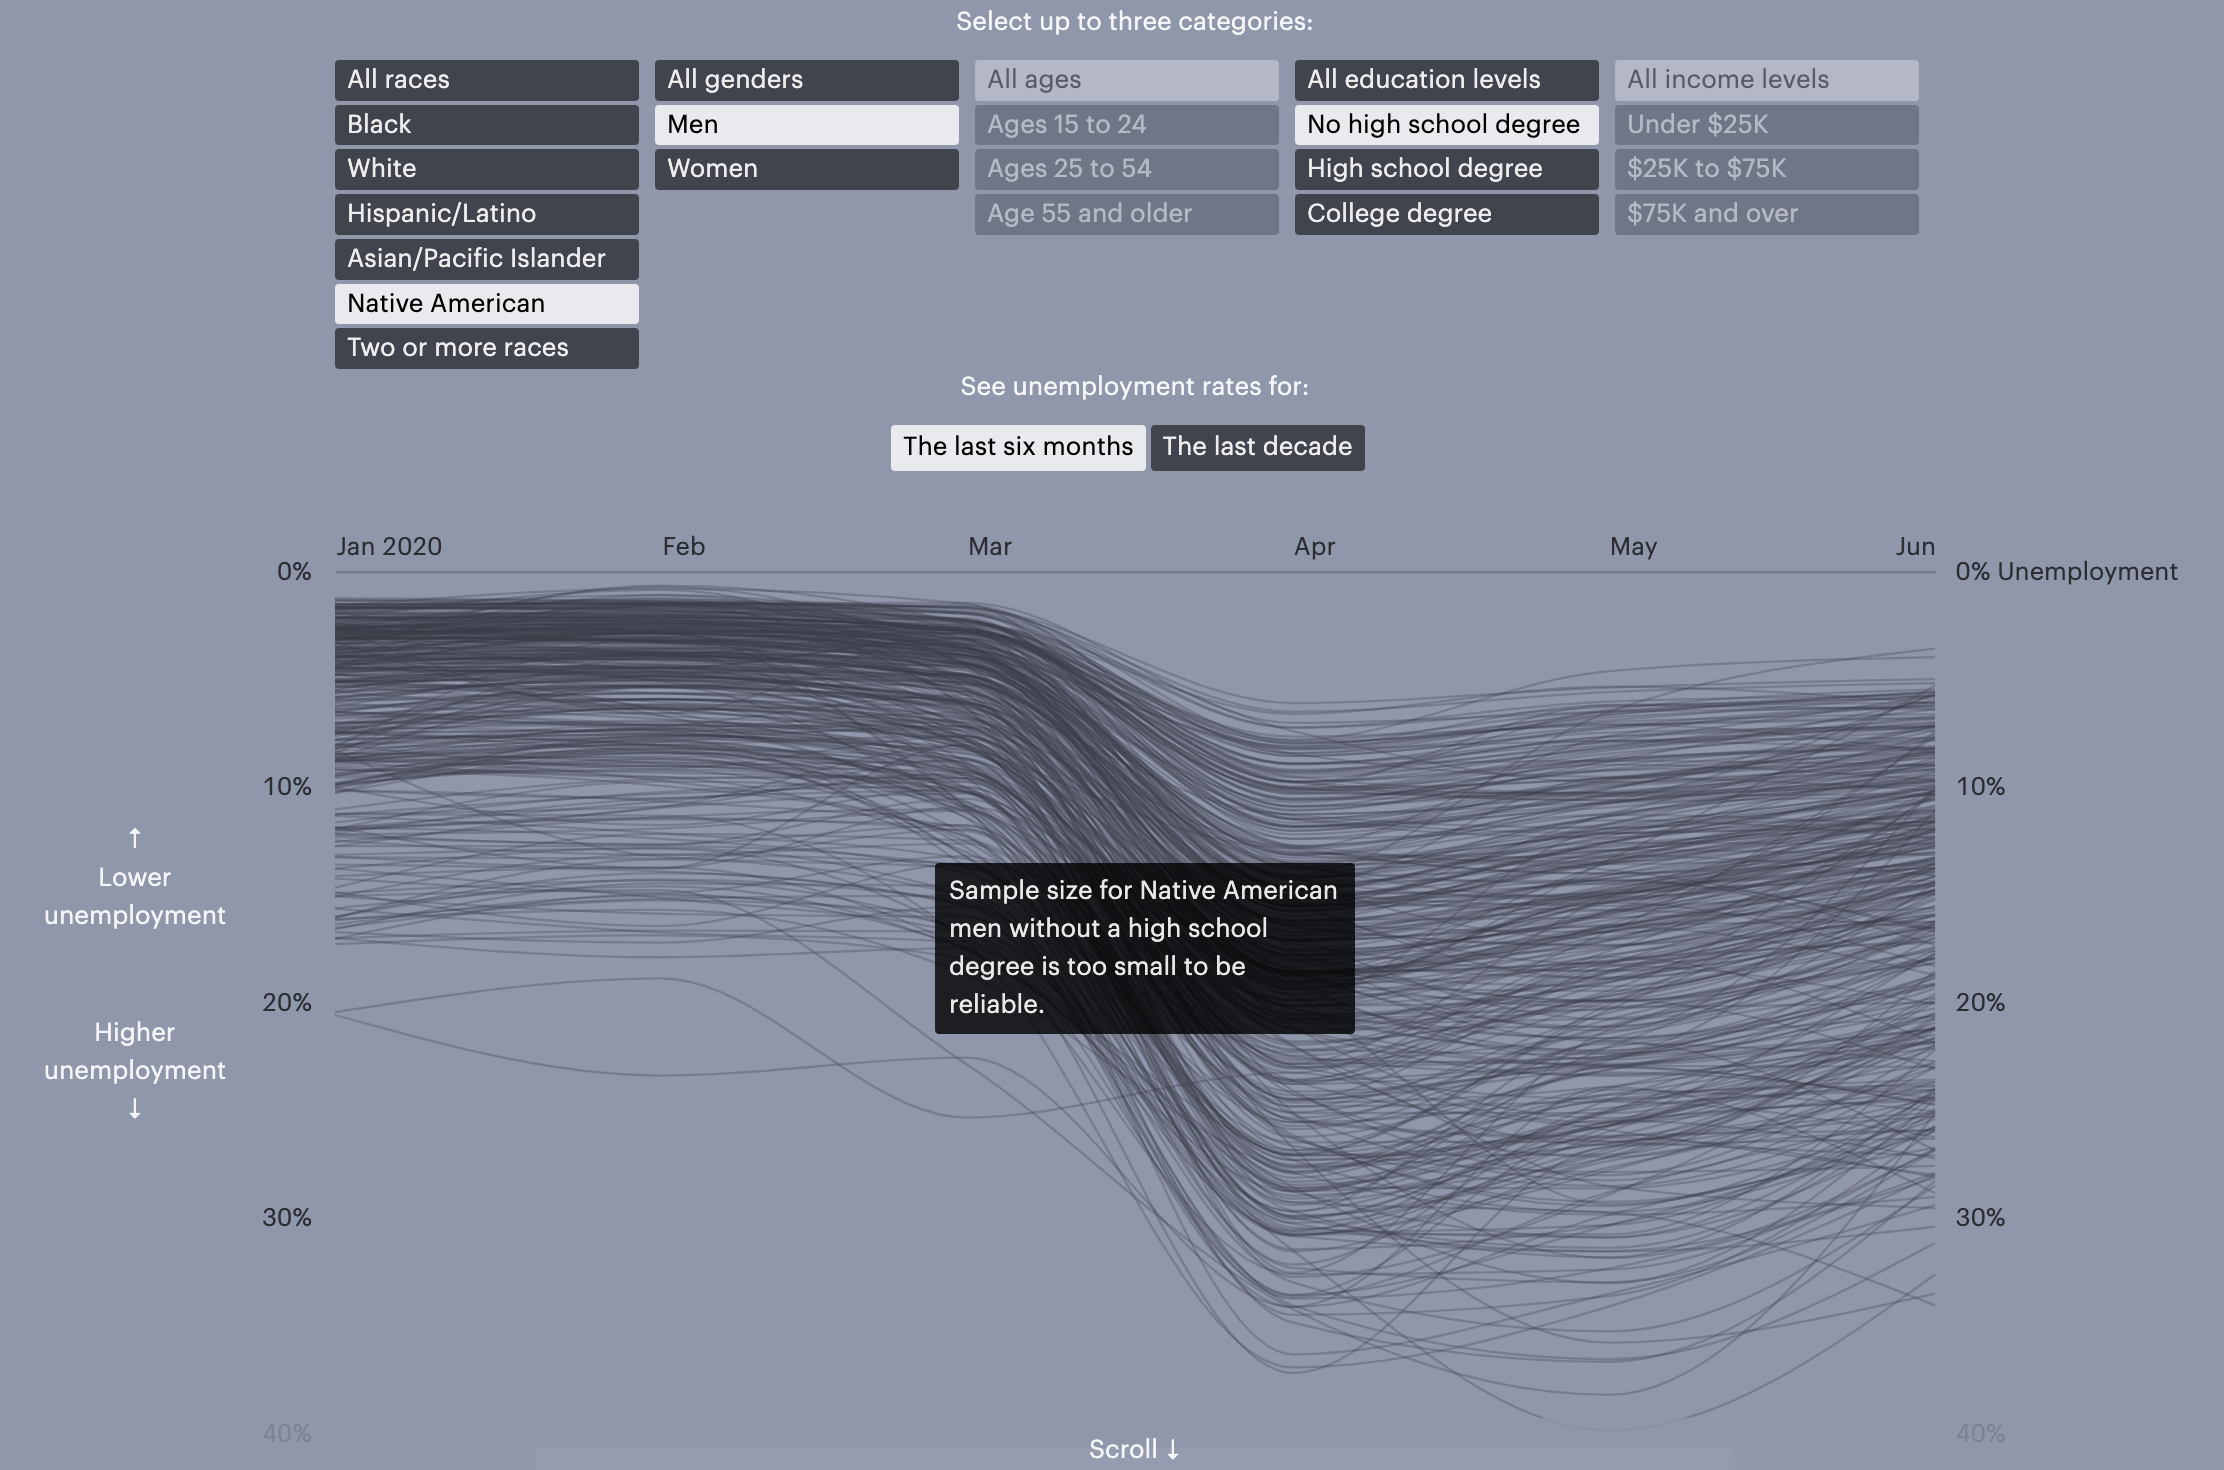Select the Black race category
The height and width of the screenshot is (1470, 2224).
486,125
